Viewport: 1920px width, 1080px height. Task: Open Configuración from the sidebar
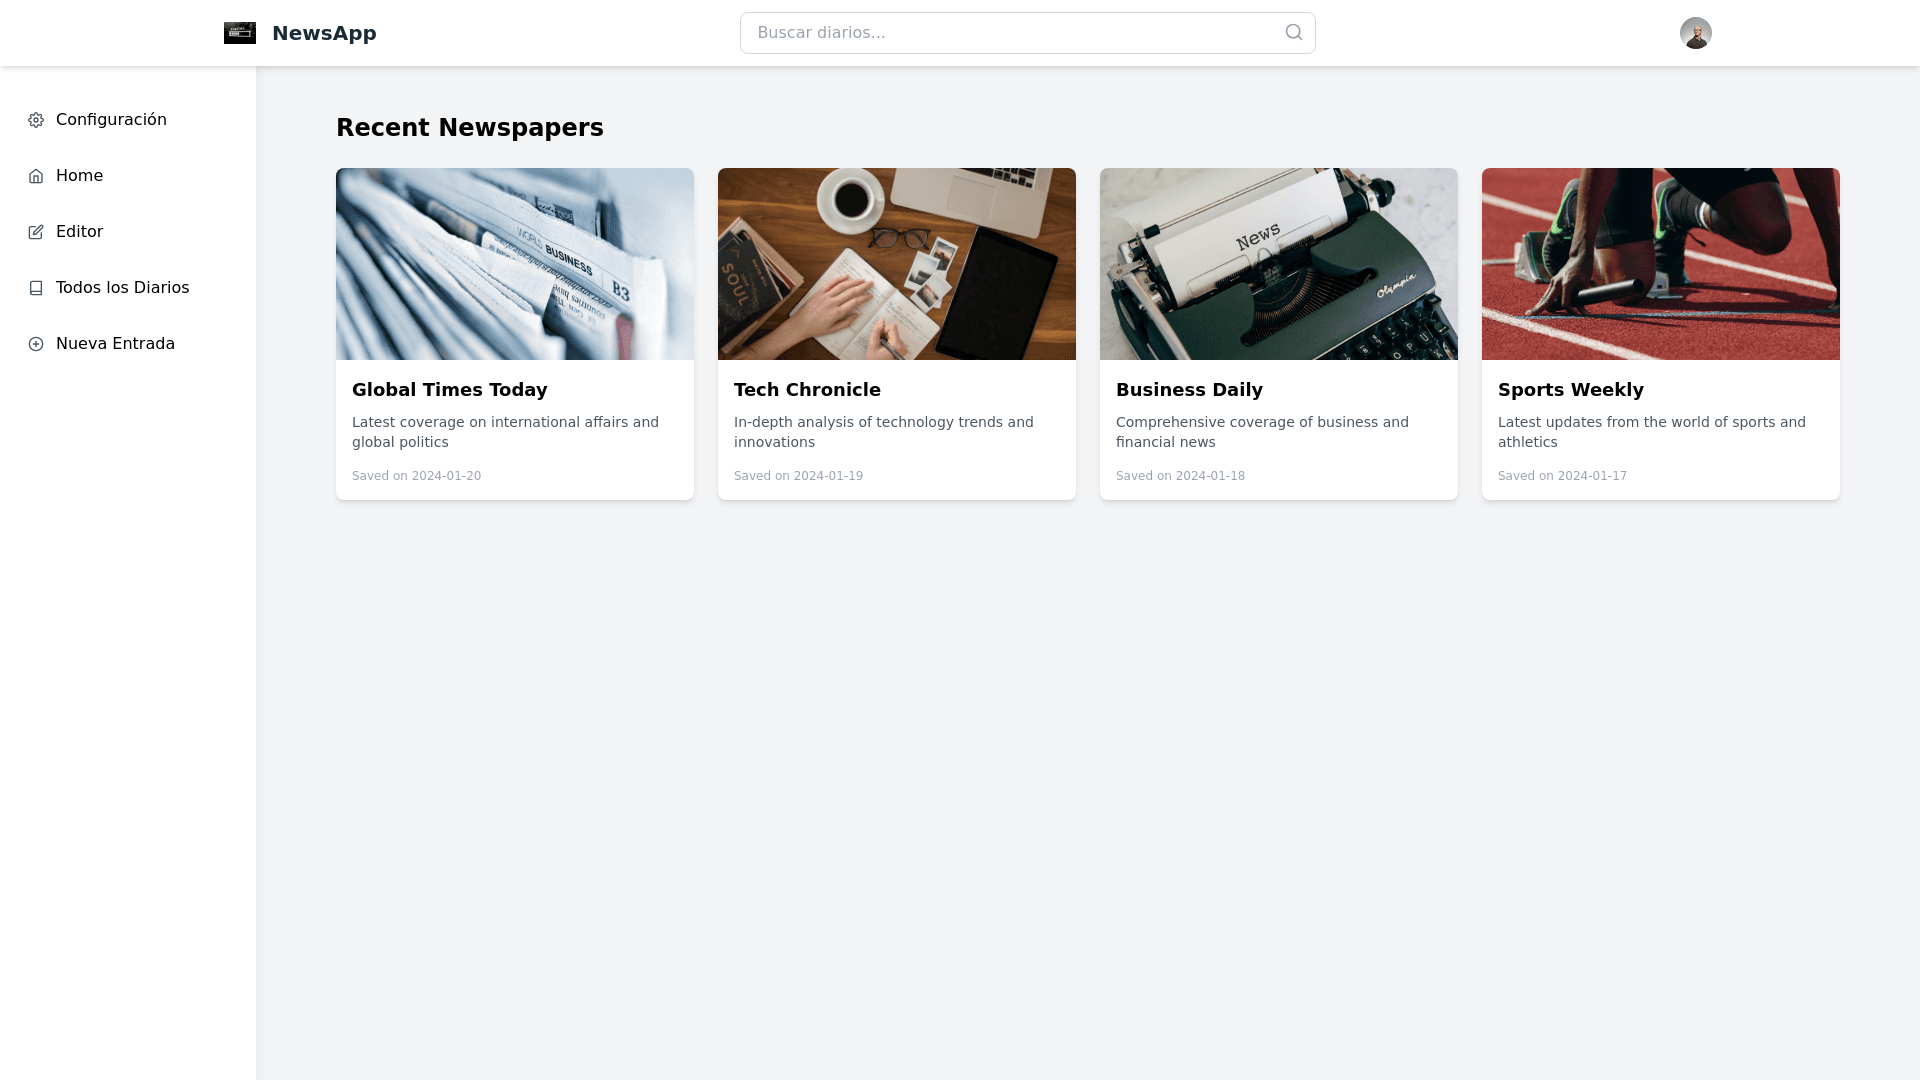111,120
